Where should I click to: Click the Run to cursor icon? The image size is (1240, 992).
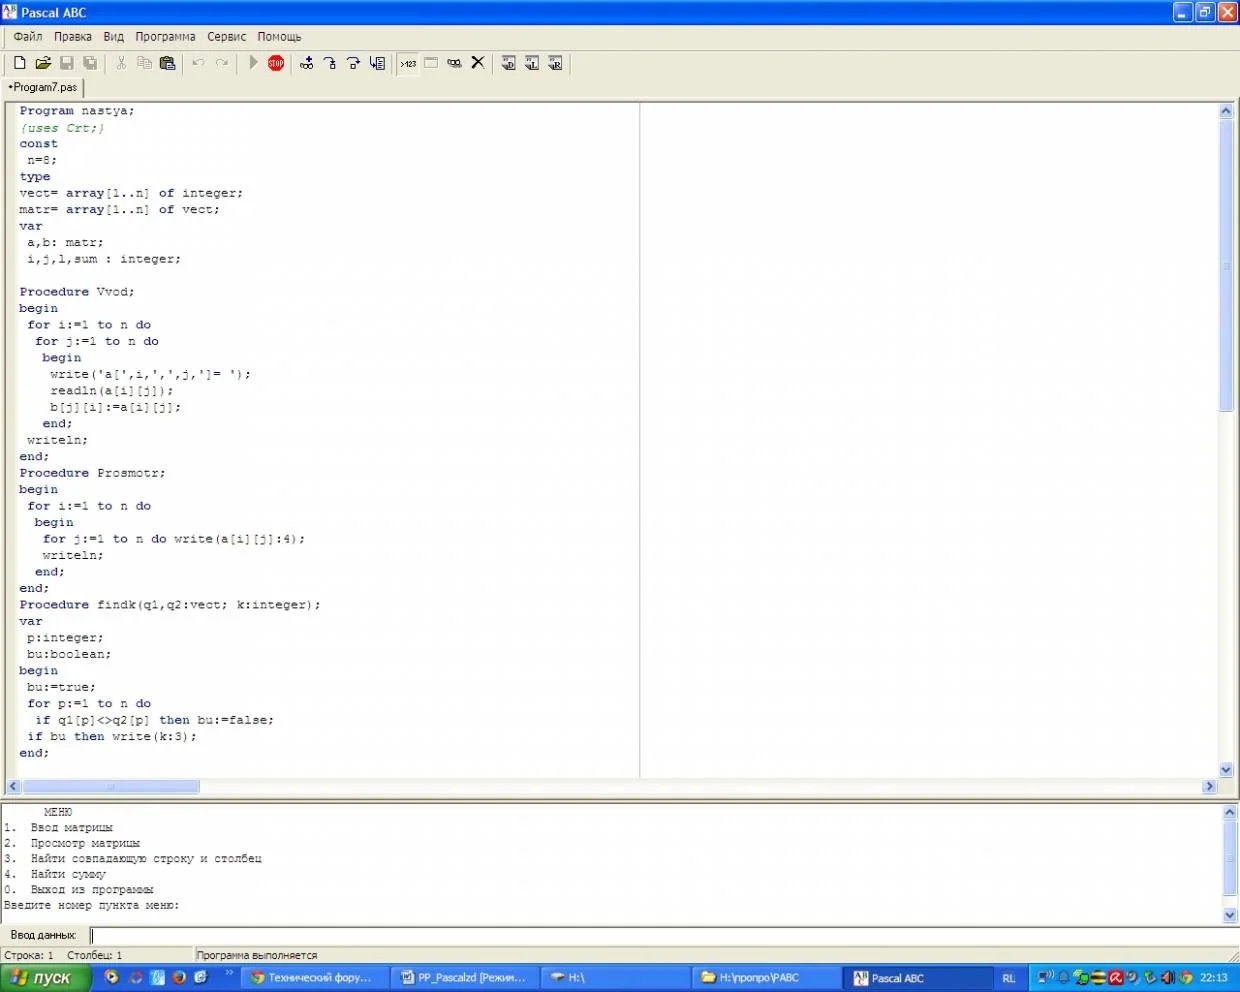[x=377, y=63]
